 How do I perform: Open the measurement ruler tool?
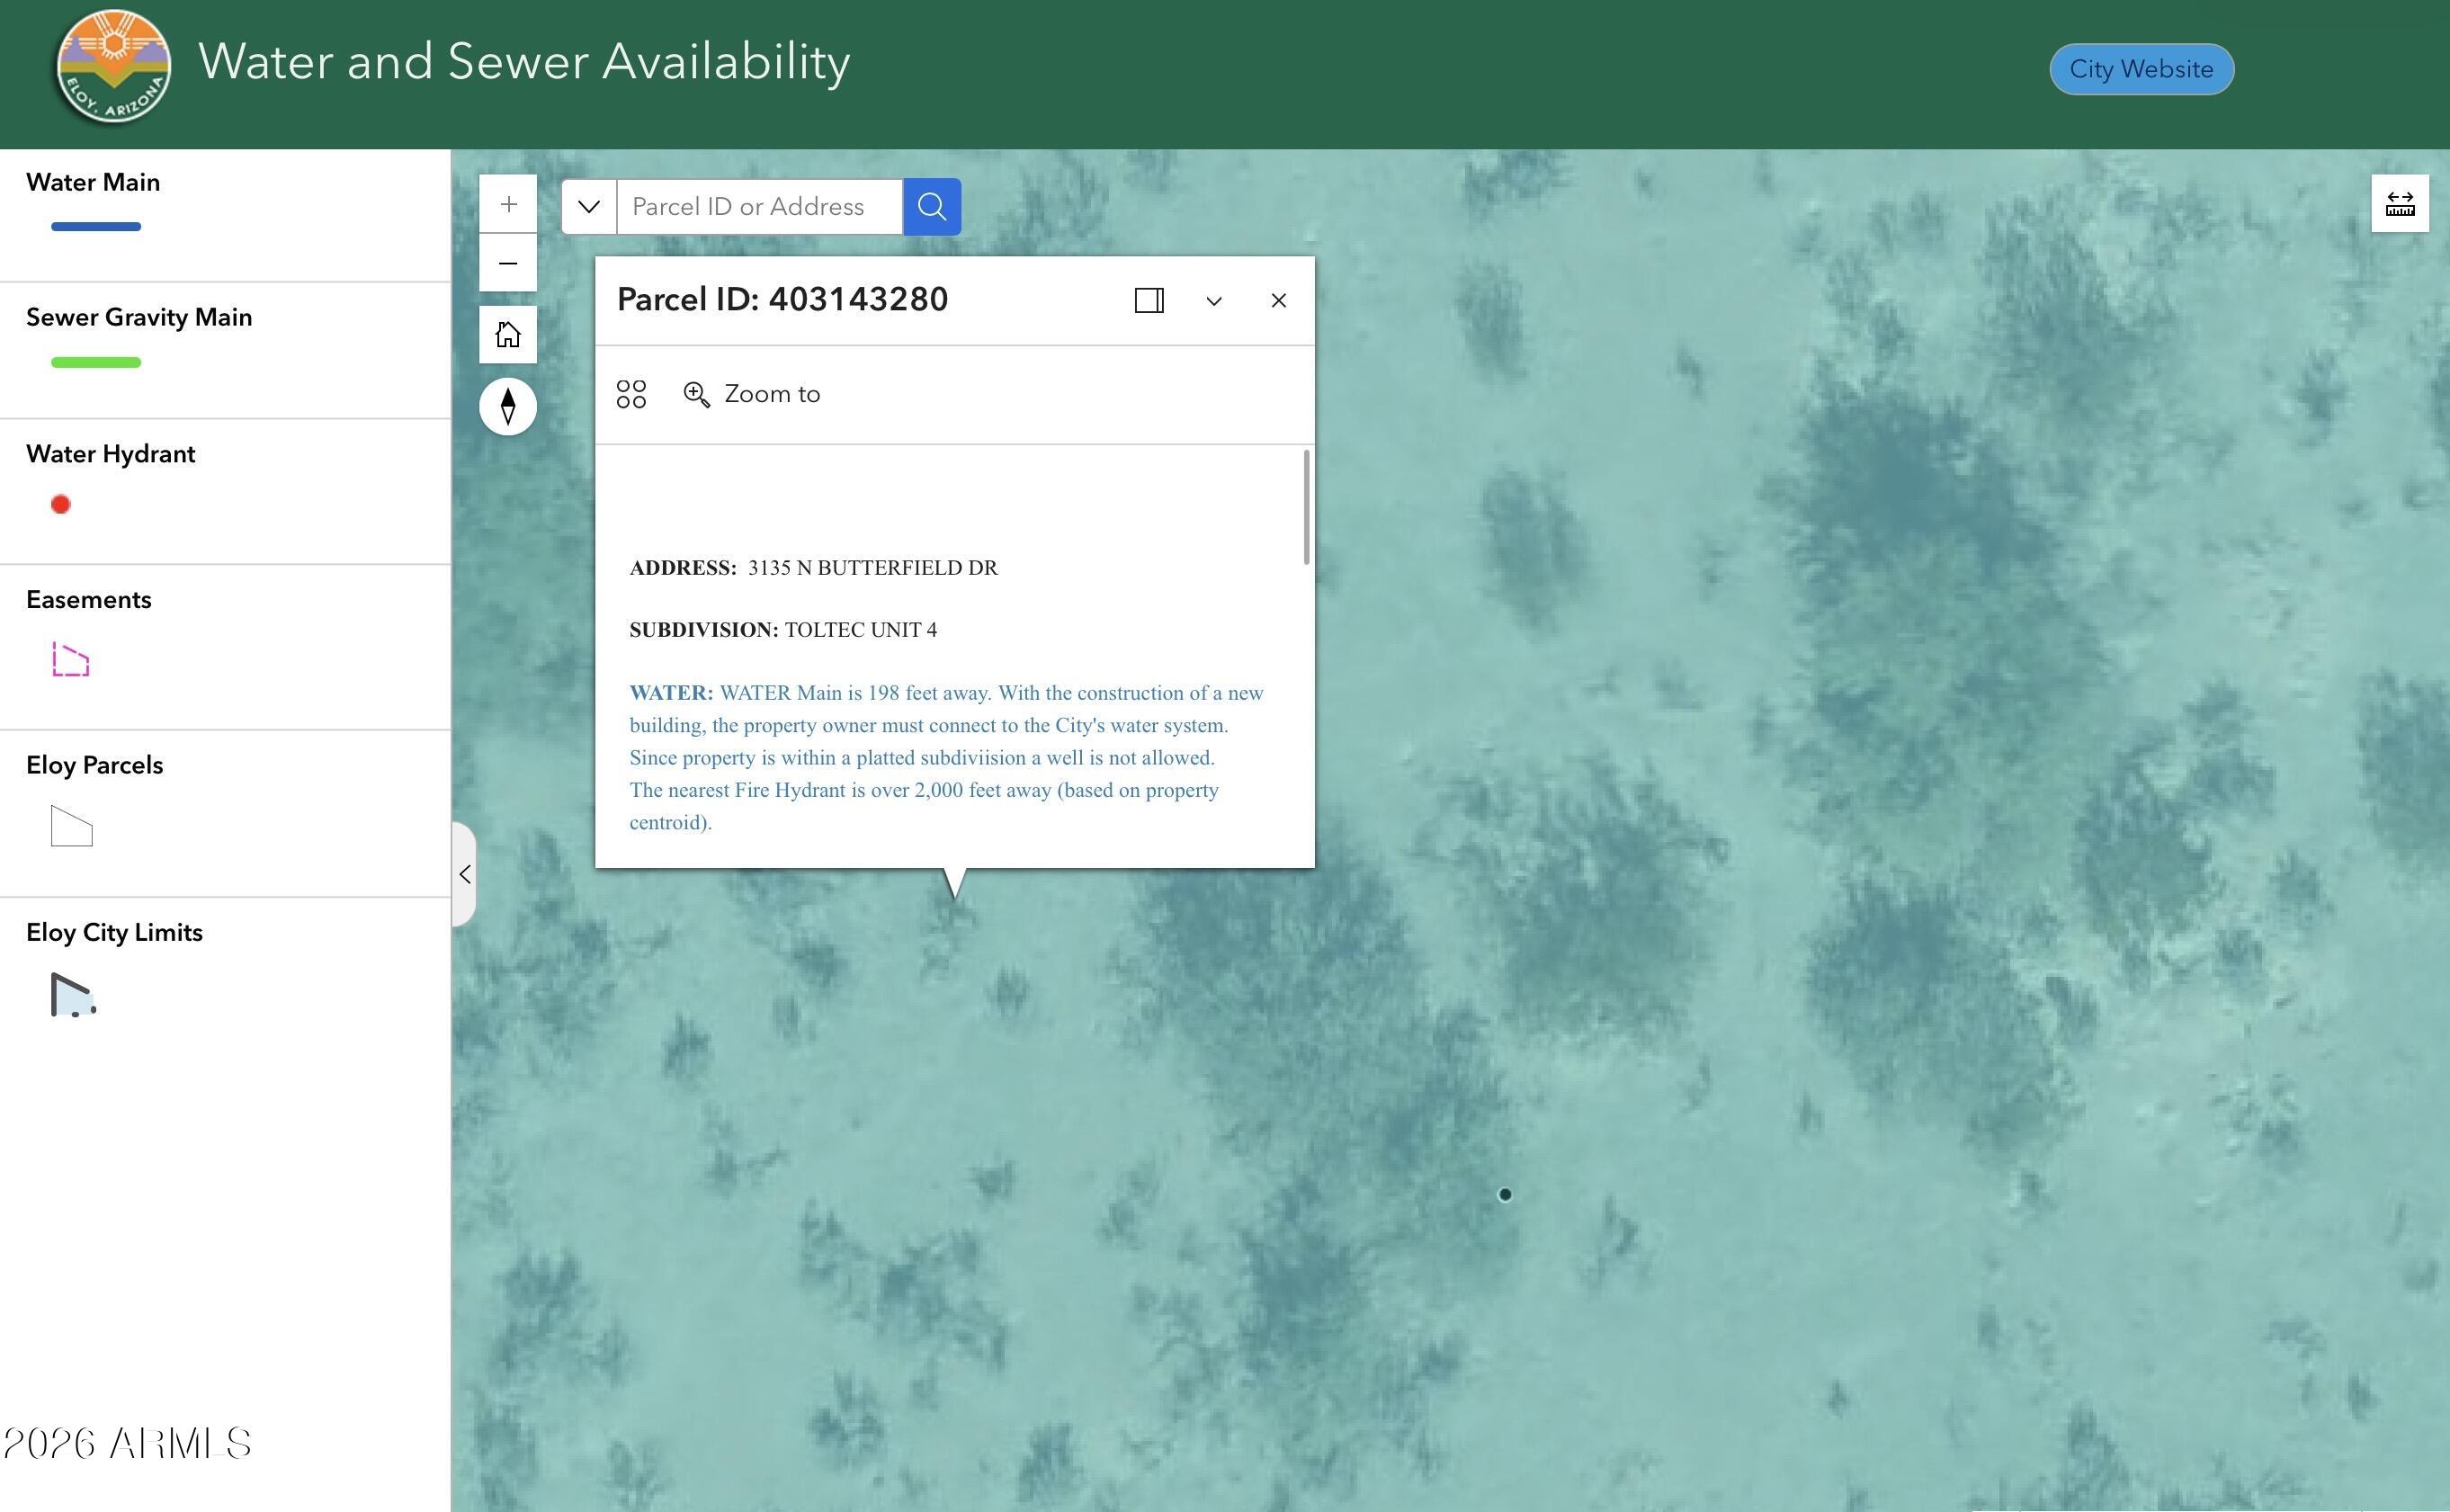point(2399,204)
